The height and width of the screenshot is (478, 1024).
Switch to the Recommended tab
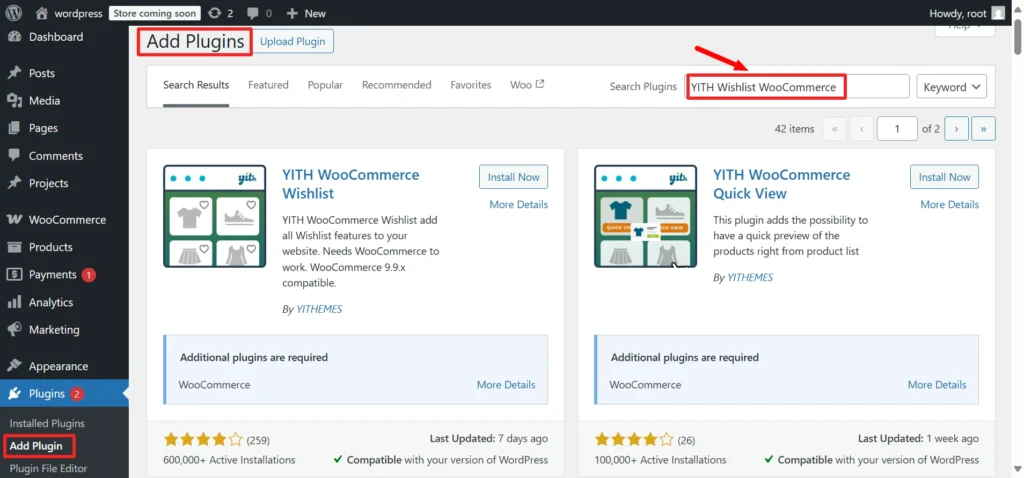[396, 85]
